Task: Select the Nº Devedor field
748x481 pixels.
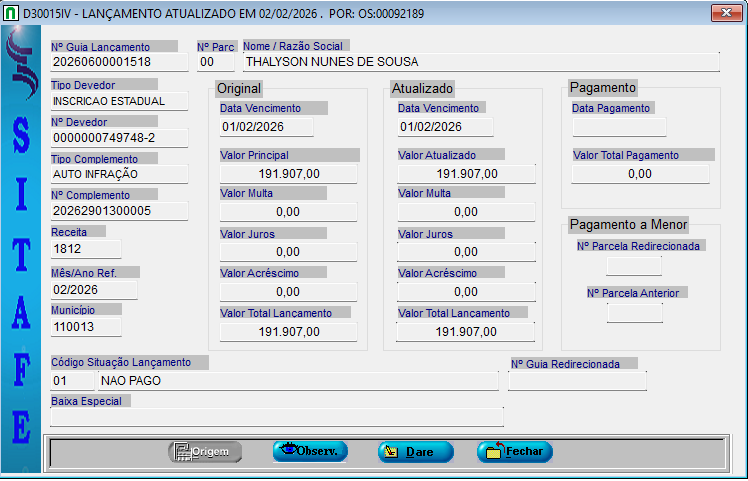Action: (x=119, y=137)
